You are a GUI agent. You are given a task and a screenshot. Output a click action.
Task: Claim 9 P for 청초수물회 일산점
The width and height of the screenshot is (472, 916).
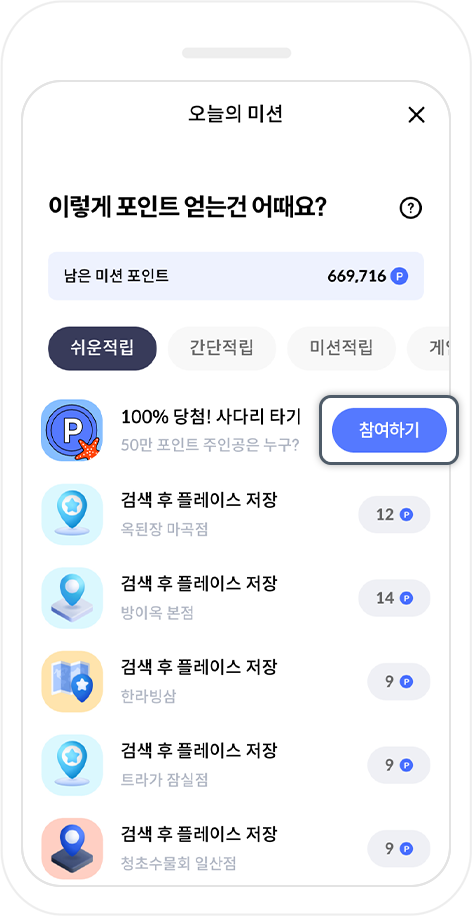point(399,849)
